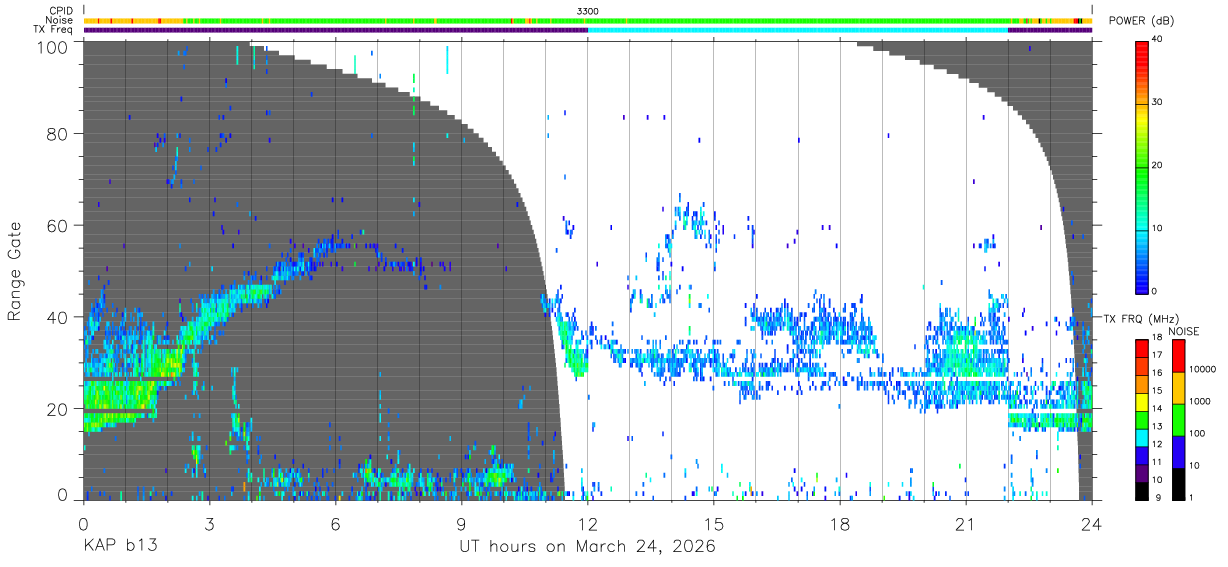Image resolution: width=1228 pixels, height=567 pixels.
Task: Select the yellow 1000–10000 noise legend block
Action: pos(1179,387)
